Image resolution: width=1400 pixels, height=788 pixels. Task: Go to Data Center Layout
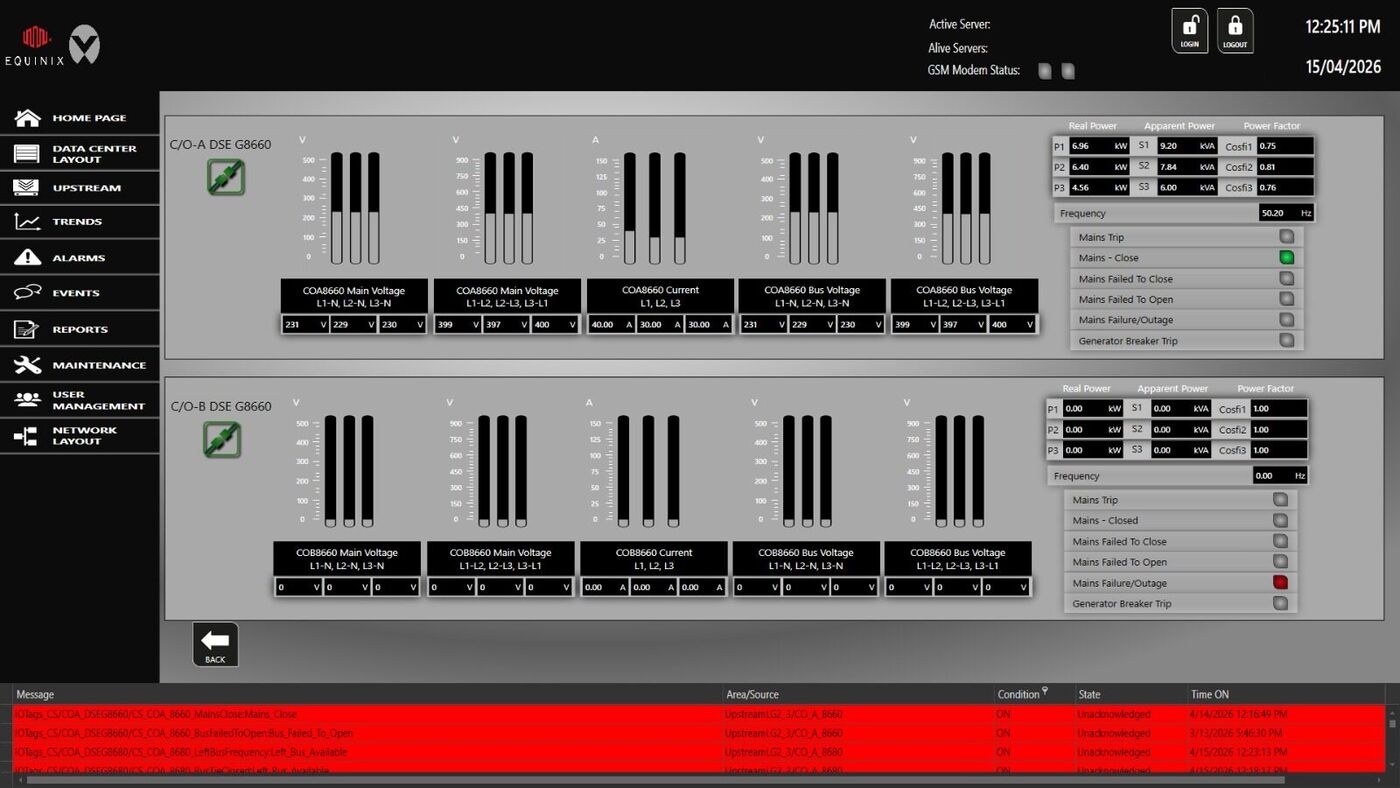79,154
